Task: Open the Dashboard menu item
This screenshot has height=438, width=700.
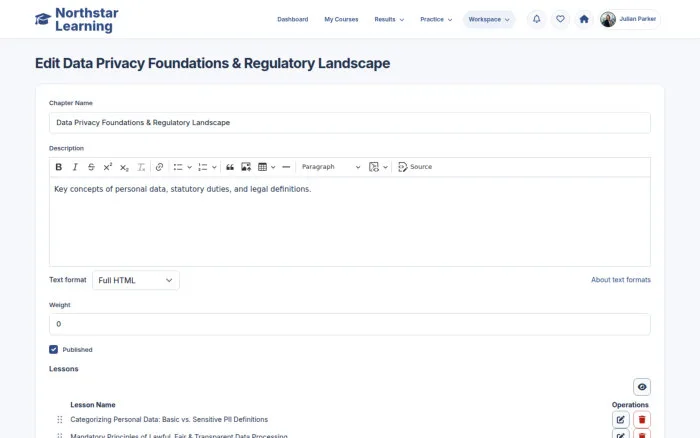Action: click(292, 20)
